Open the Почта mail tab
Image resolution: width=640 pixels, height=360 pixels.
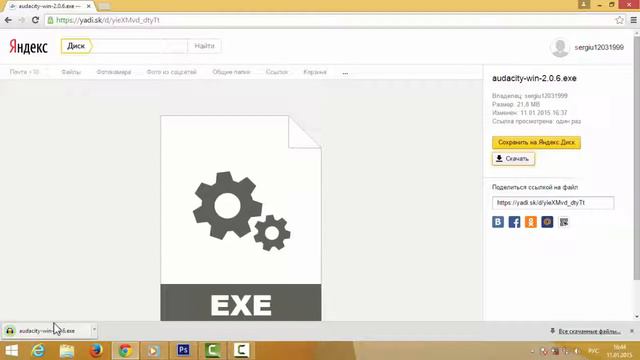tap(24, 72)
